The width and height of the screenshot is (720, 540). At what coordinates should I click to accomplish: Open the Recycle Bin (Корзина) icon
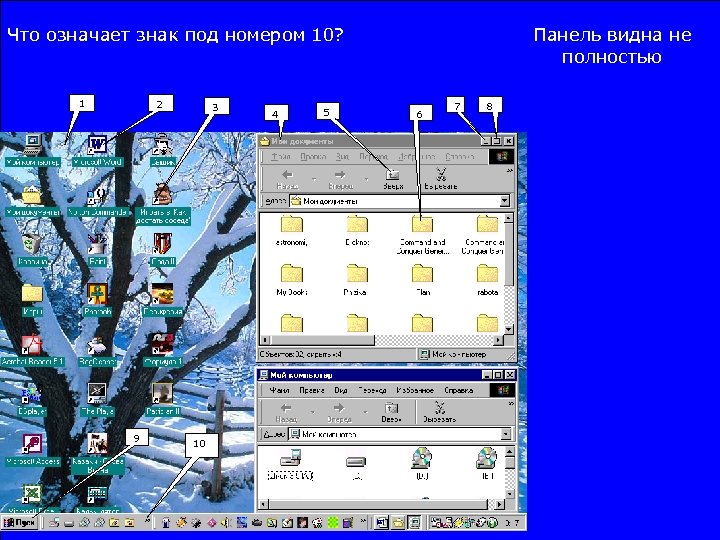(x=33, y=250)
